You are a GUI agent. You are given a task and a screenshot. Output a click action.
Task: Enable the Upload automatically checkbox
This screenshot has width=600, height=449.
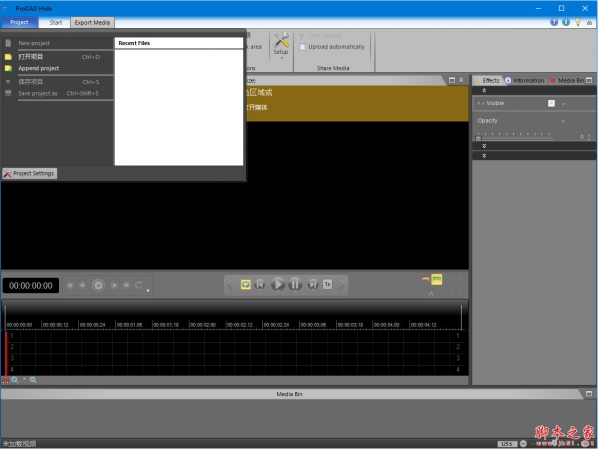click(303, 46)
